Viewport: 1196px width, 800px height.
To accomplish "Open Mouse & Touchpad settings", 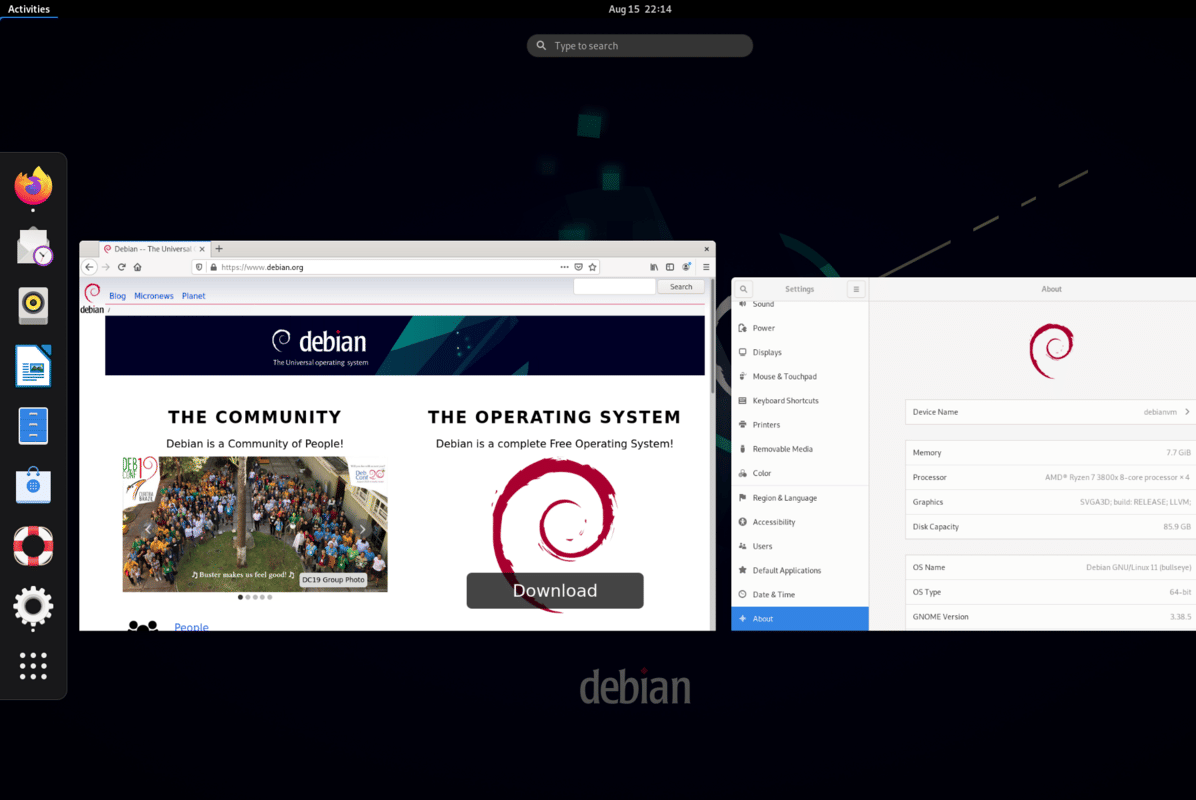I will point(799,376).
